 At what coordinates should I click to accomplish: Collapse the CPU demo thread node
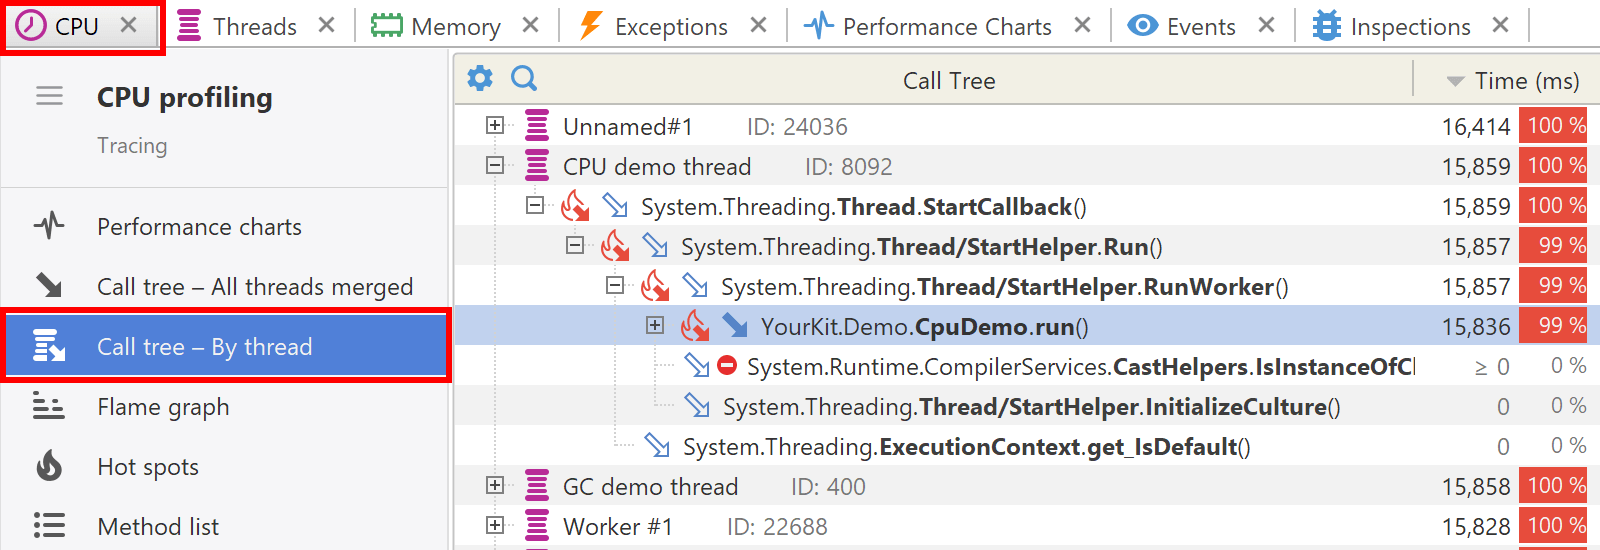tap(494, 165)
